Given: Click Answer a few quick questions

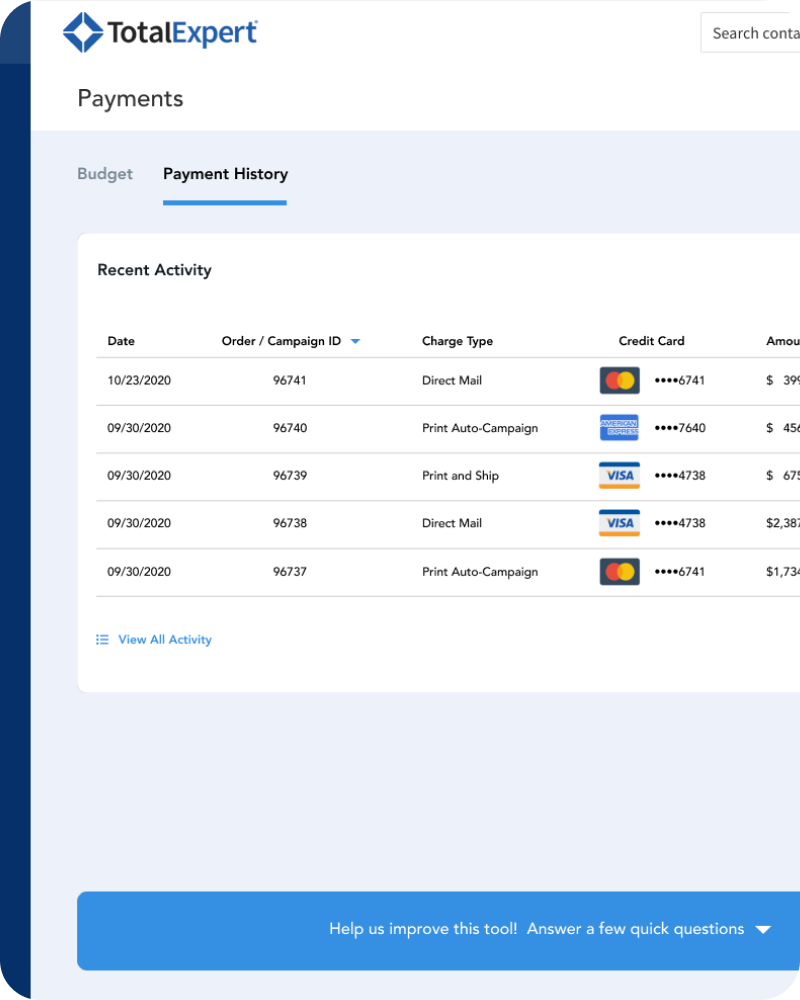Looking at the screenshot, I should point(635,929).
